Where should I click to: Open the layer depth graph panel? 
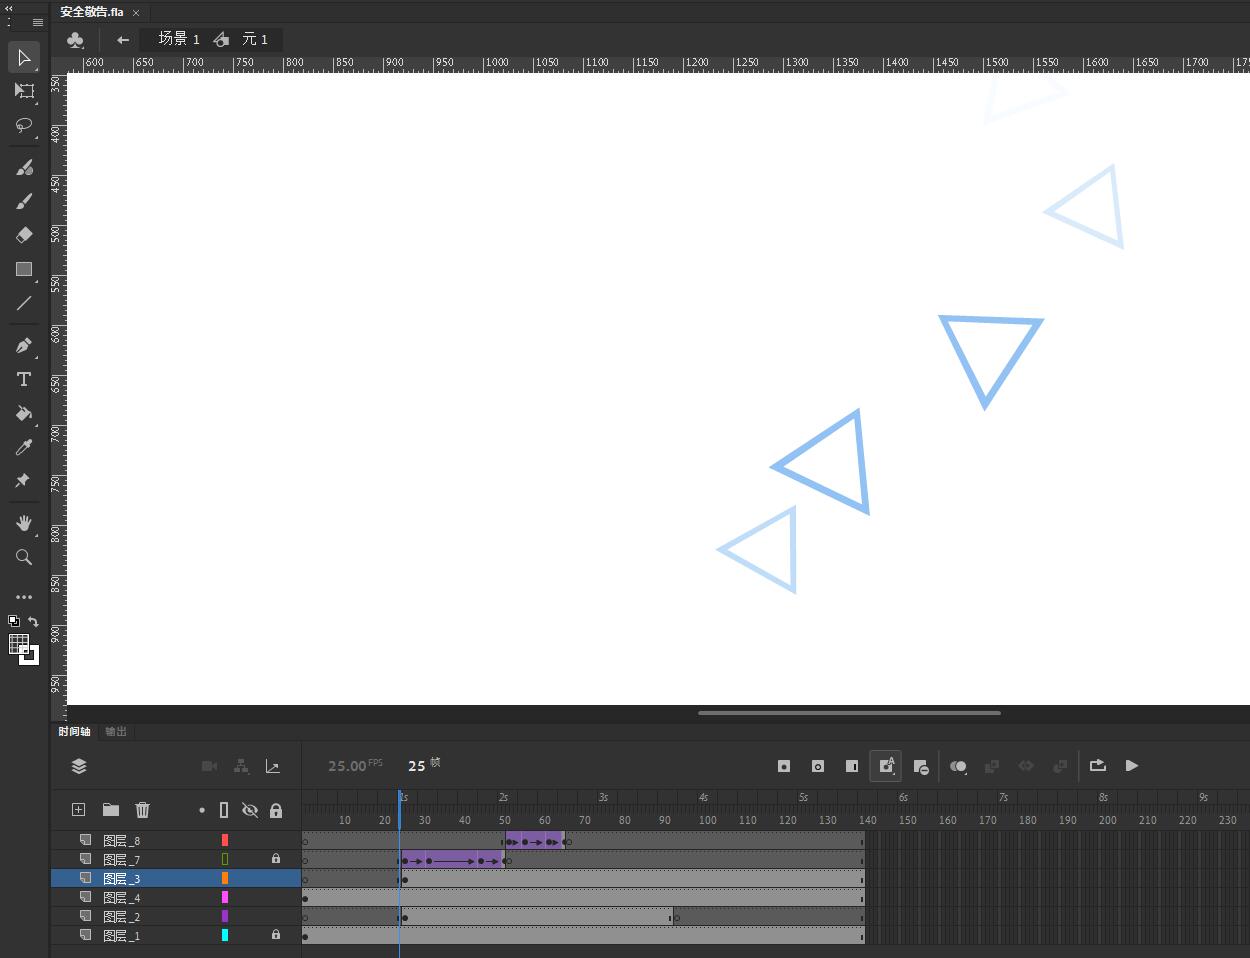[x=272, y=766]
